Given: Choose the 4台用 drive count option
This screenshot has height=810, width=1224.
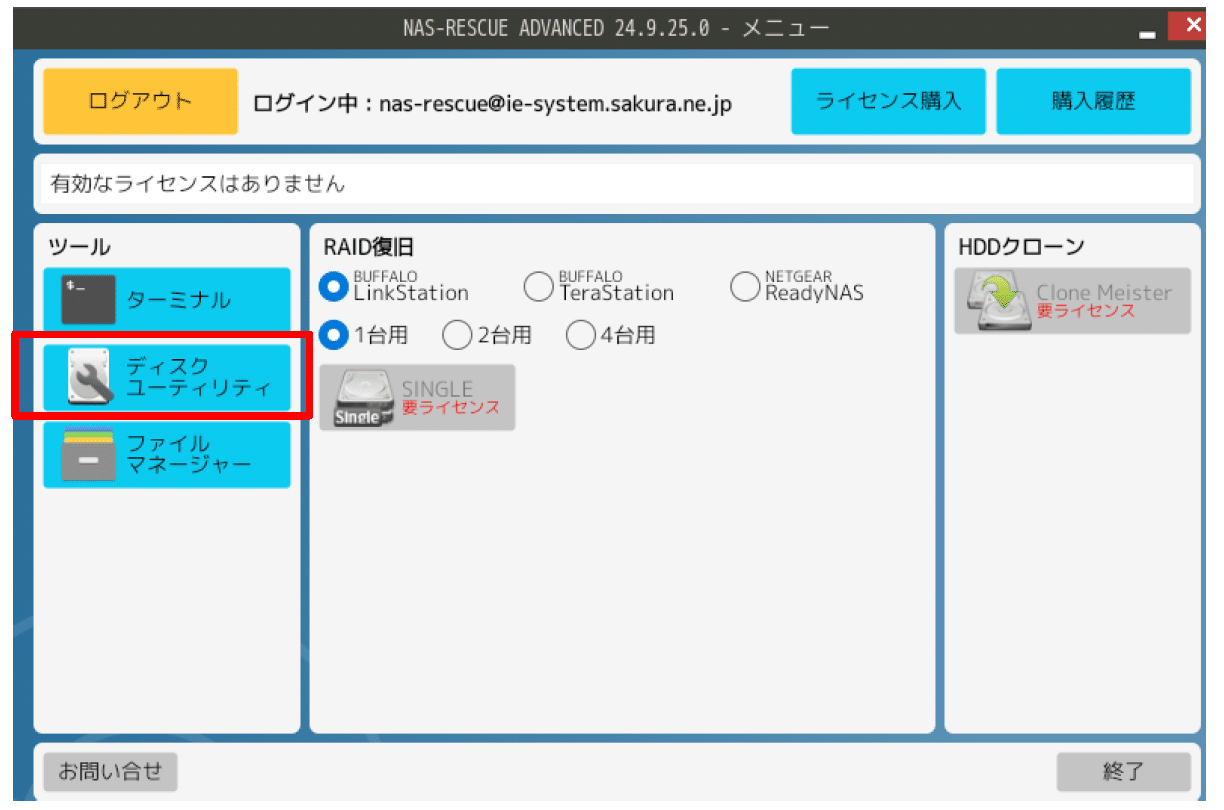Looking at the screenshot, I should (581, 335).
